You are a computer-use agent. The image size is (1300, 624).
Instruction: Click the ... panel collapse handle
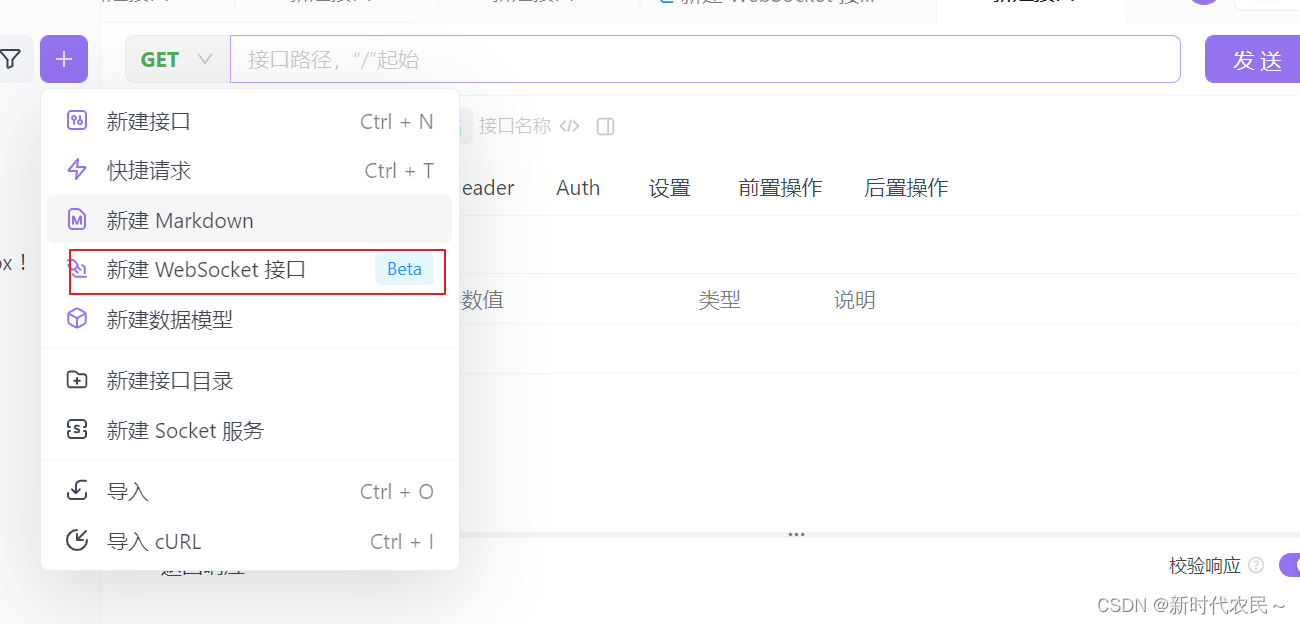(796, 534)
